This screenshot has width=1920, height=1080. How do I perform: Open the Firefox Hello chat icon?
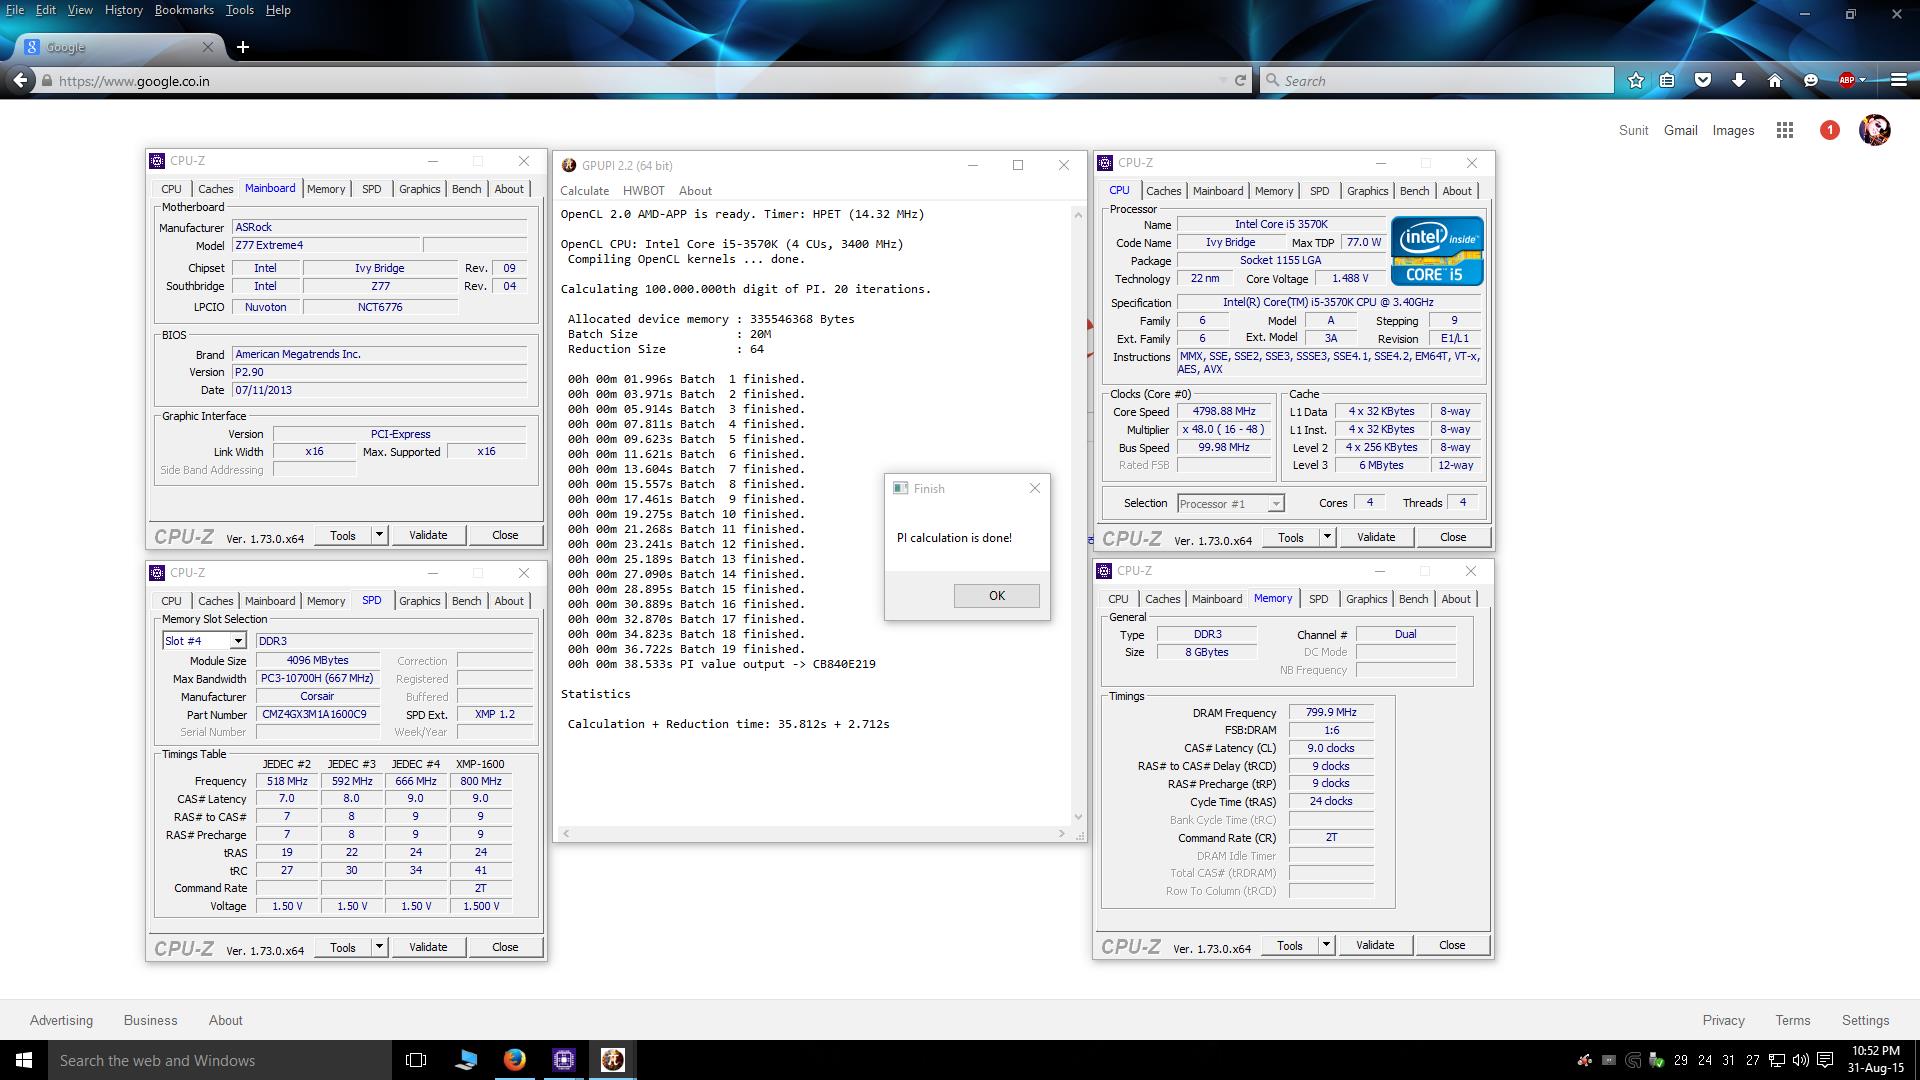tap(1811, 81)
